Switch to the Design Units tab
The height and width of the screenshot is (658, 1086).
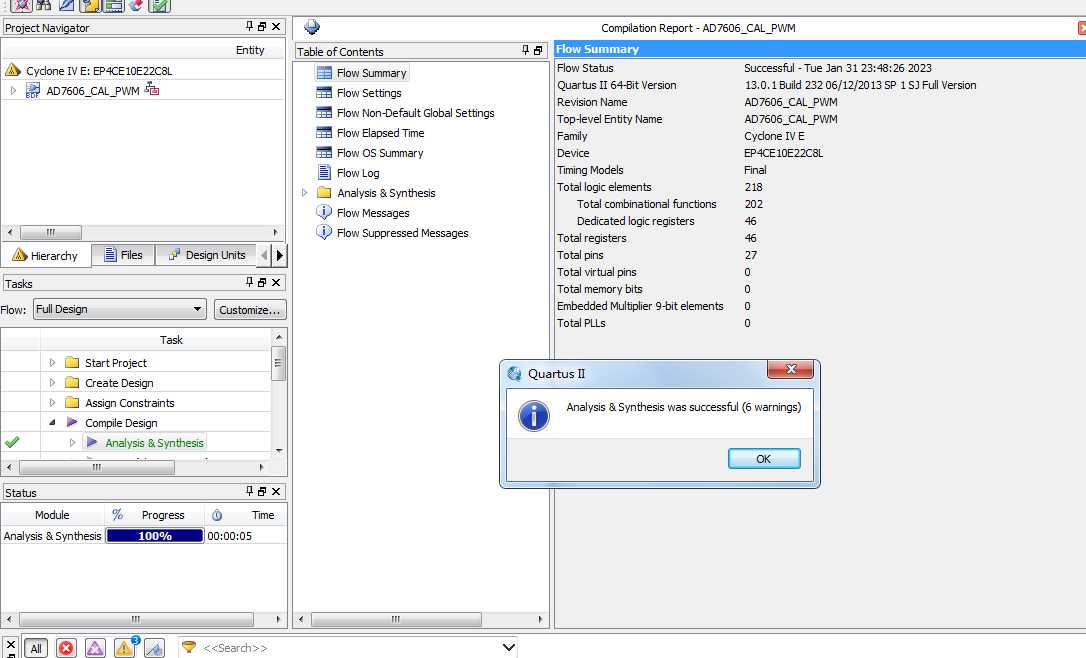207,255
